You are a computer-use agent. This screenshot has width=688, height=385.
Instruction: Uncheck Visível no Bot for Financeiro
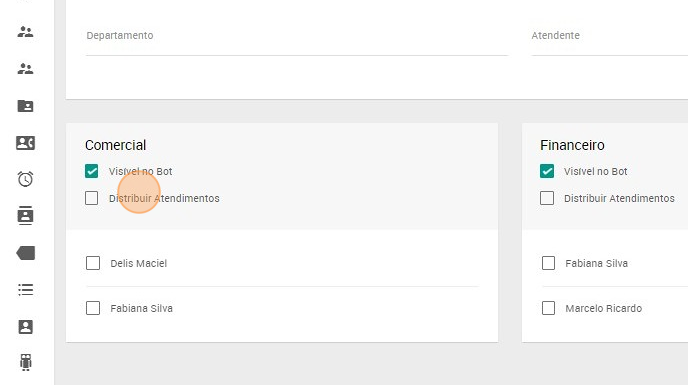[547, 171]
